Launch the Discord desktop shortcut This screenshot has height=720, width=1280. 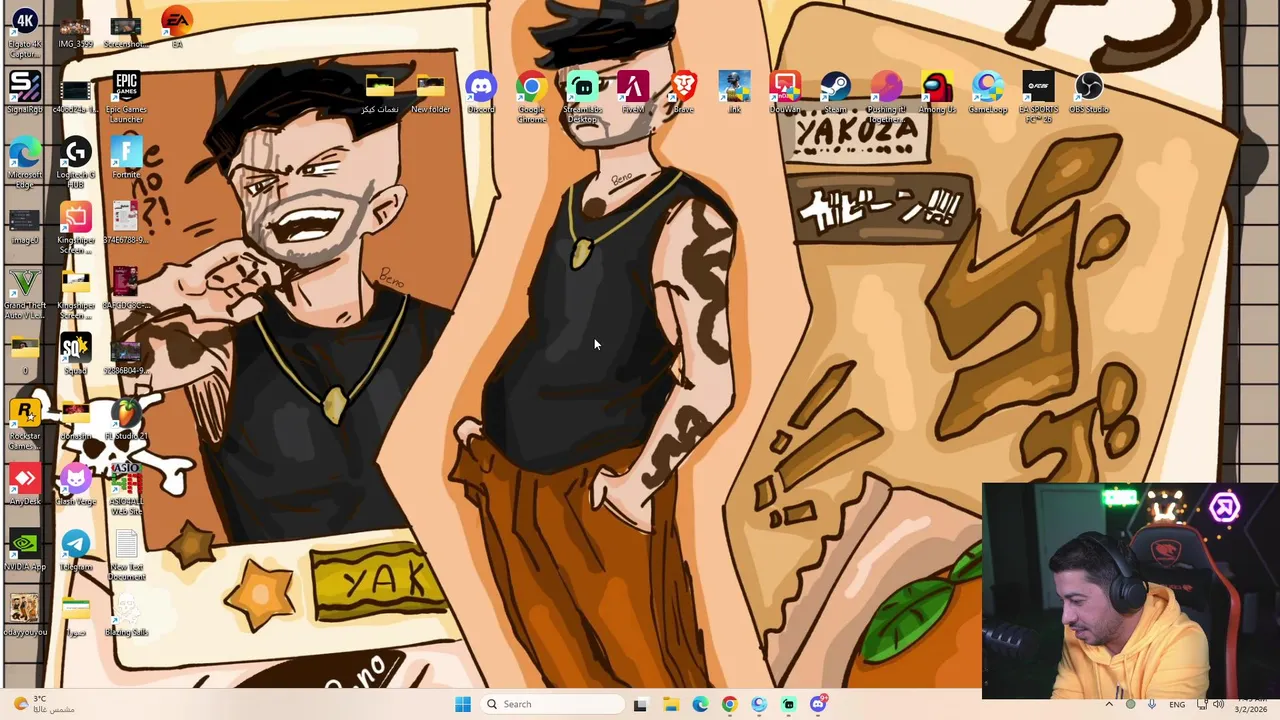click(x=481, y=93)
